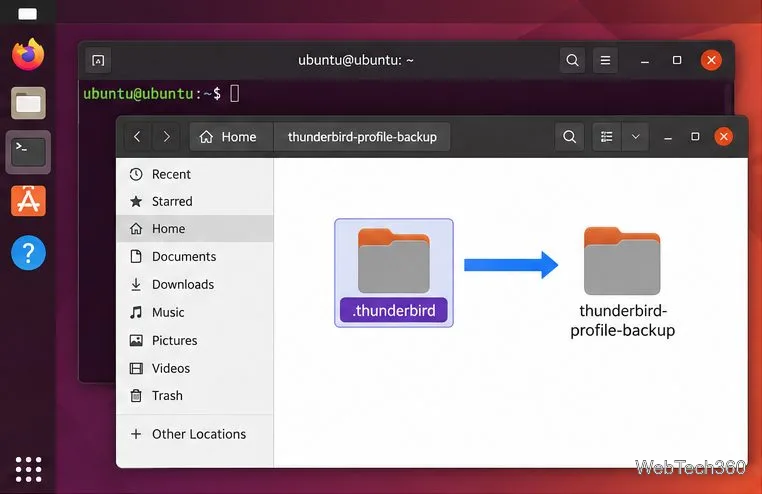Click the new tab icon in Terminal

tap(98, 60)
